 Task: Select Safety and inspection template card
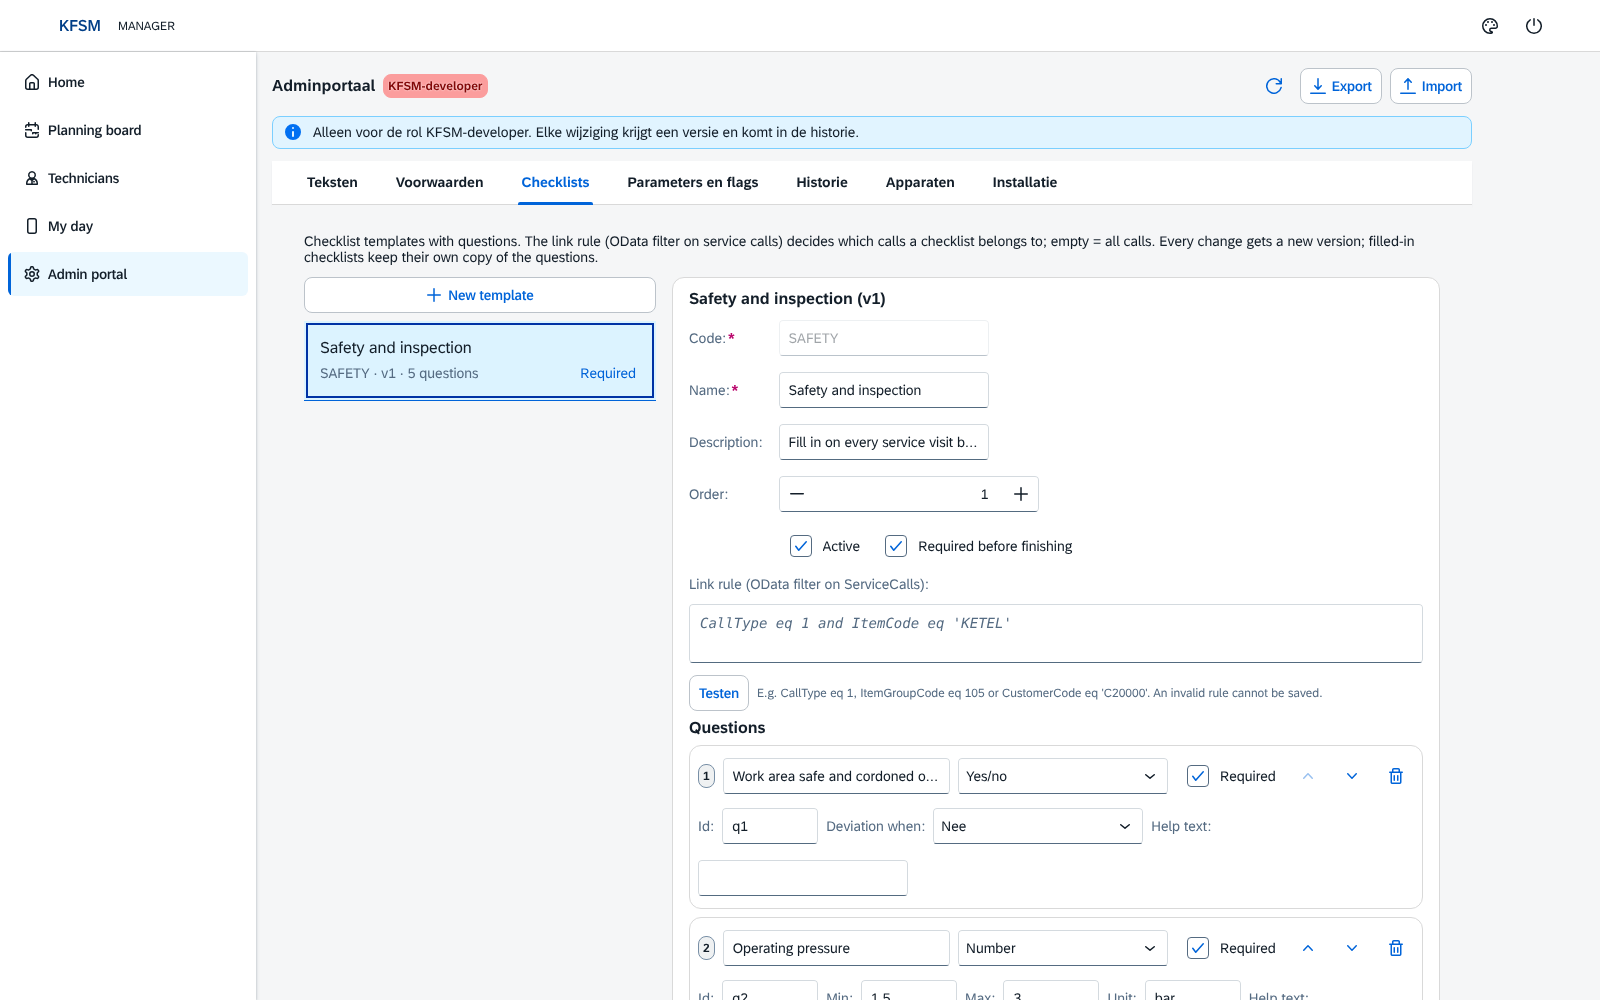click(480, 360)
